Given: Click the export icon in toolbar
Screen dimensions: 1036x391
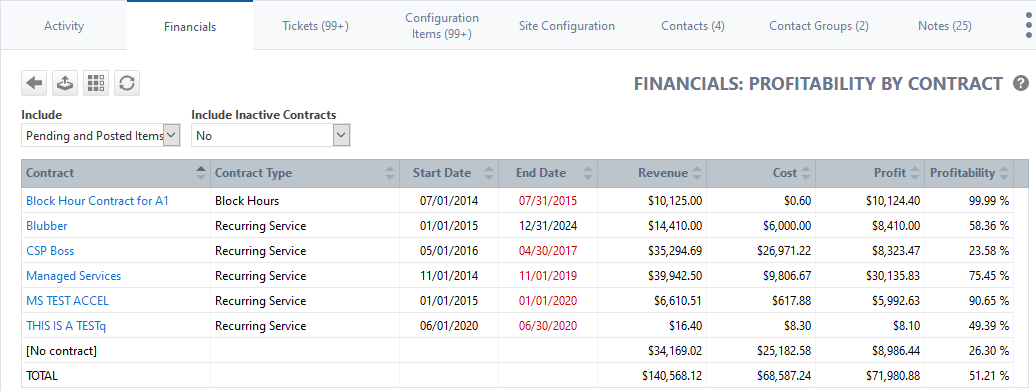Looking at the screenshot, I should pos(65,83).
